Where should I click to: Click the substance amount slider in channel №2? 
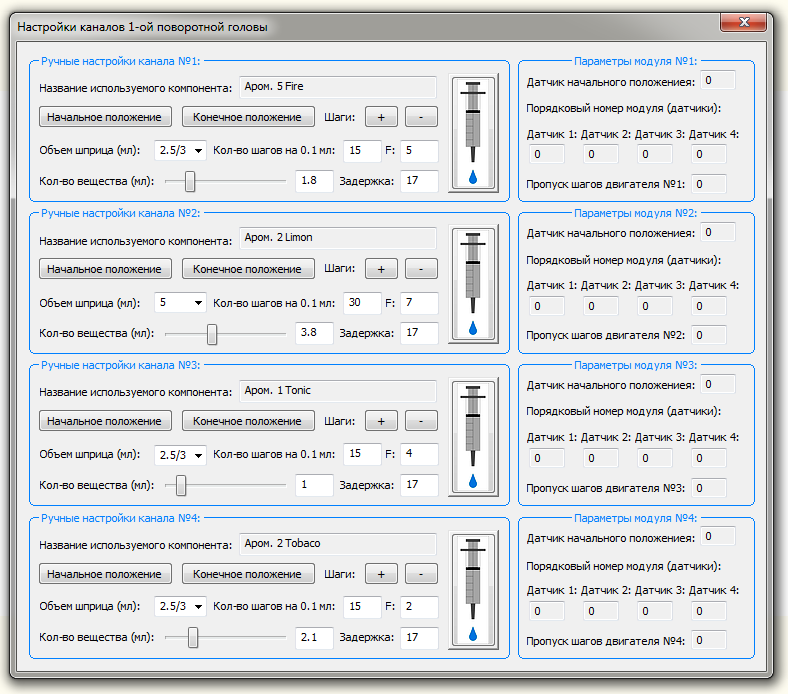point(225,334)
